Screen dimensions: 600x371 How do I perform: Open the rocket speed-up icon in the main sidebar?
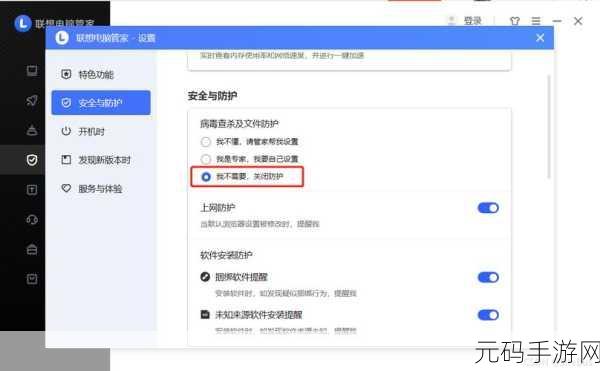[x=32, y=101]
